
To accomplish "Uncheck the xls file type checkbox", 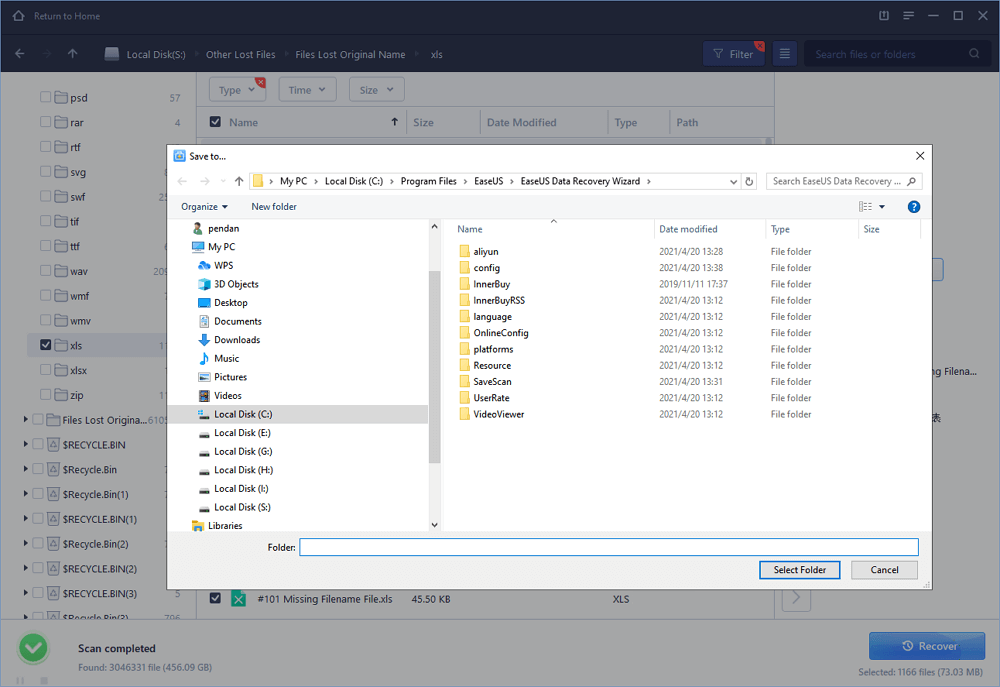I will tap(46, 345).
